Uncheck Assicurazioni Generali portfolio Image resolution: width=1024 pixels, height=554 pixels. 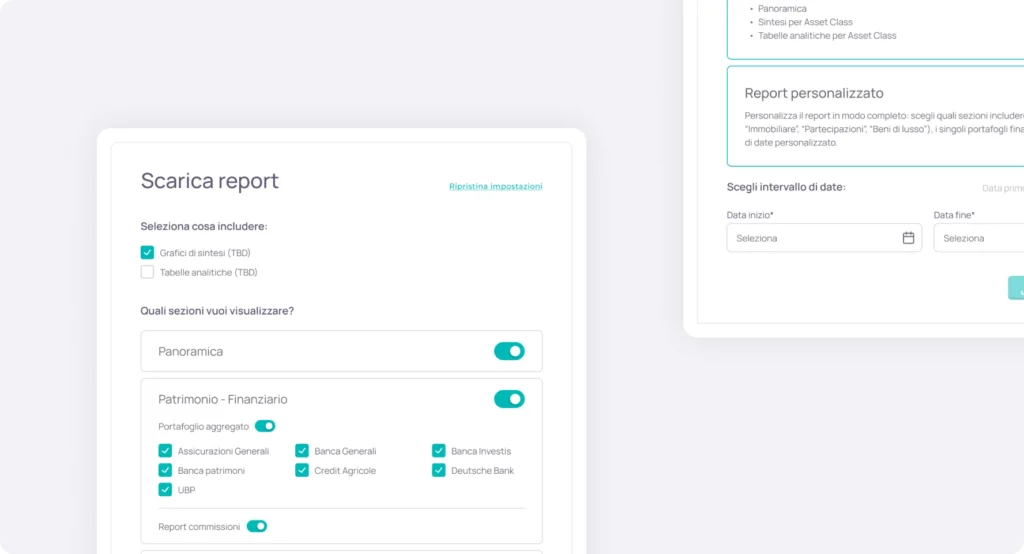tap(165, 451)
